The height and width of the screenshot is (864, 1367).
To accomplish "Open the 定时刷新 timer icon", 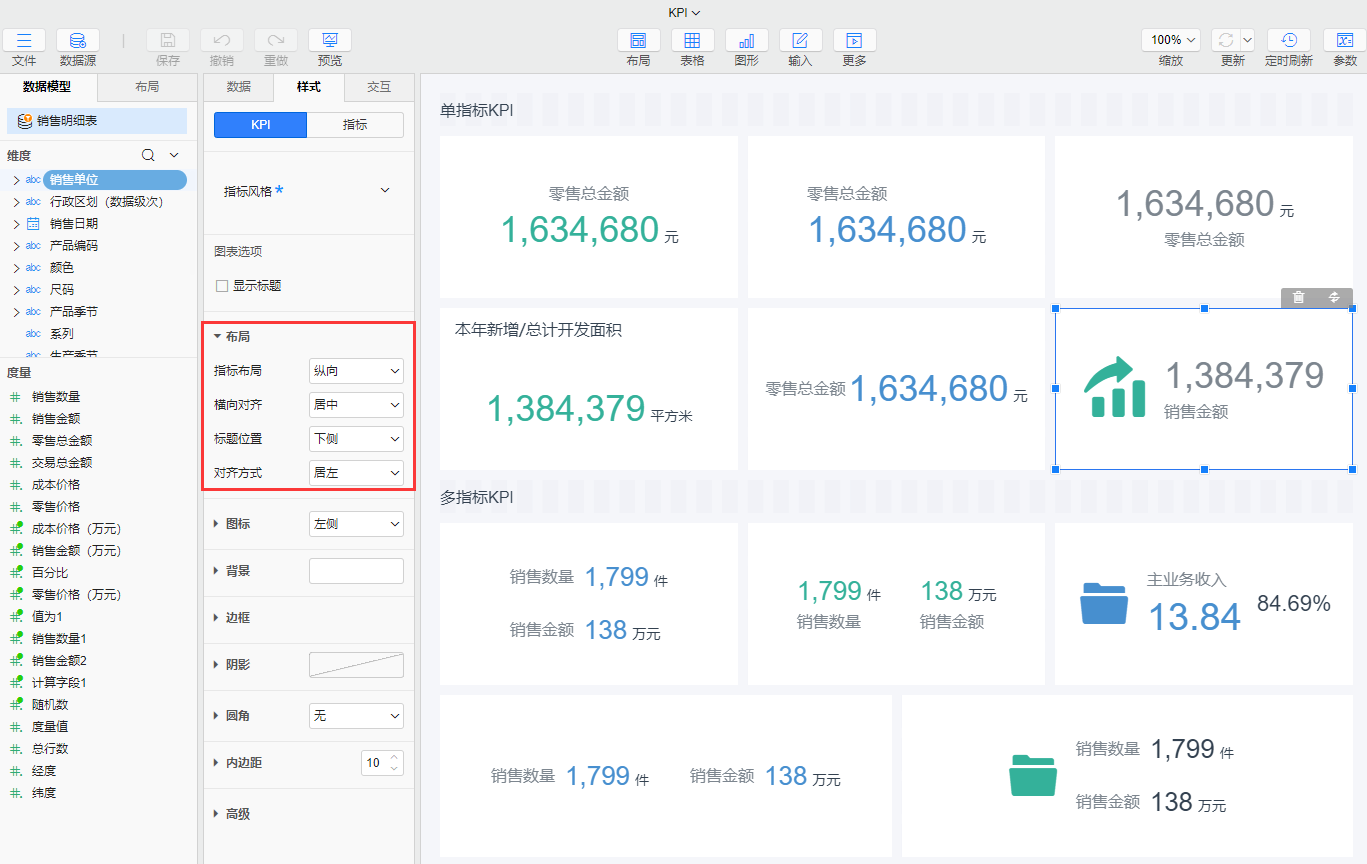I will [x=1289, y=40].
